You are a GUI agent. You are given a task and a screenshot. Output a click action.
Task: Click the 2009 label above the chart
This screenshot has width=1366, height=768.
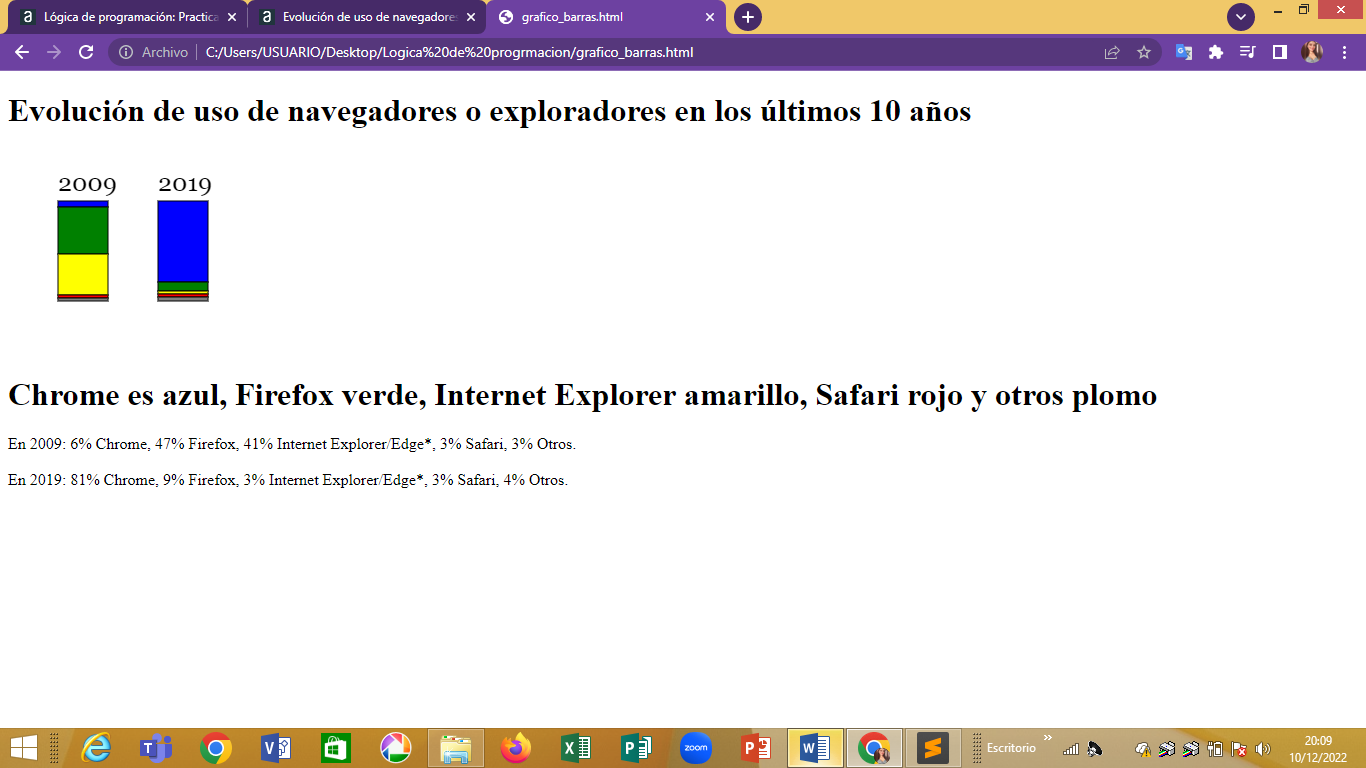[x=87, y=185]
